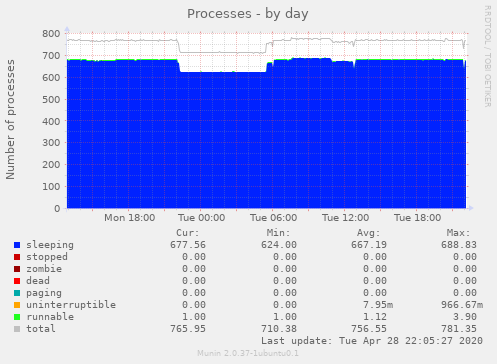Screen dimensions: 497x364
Task: Click the zombie legend color swatch
Action: [17, 269]
